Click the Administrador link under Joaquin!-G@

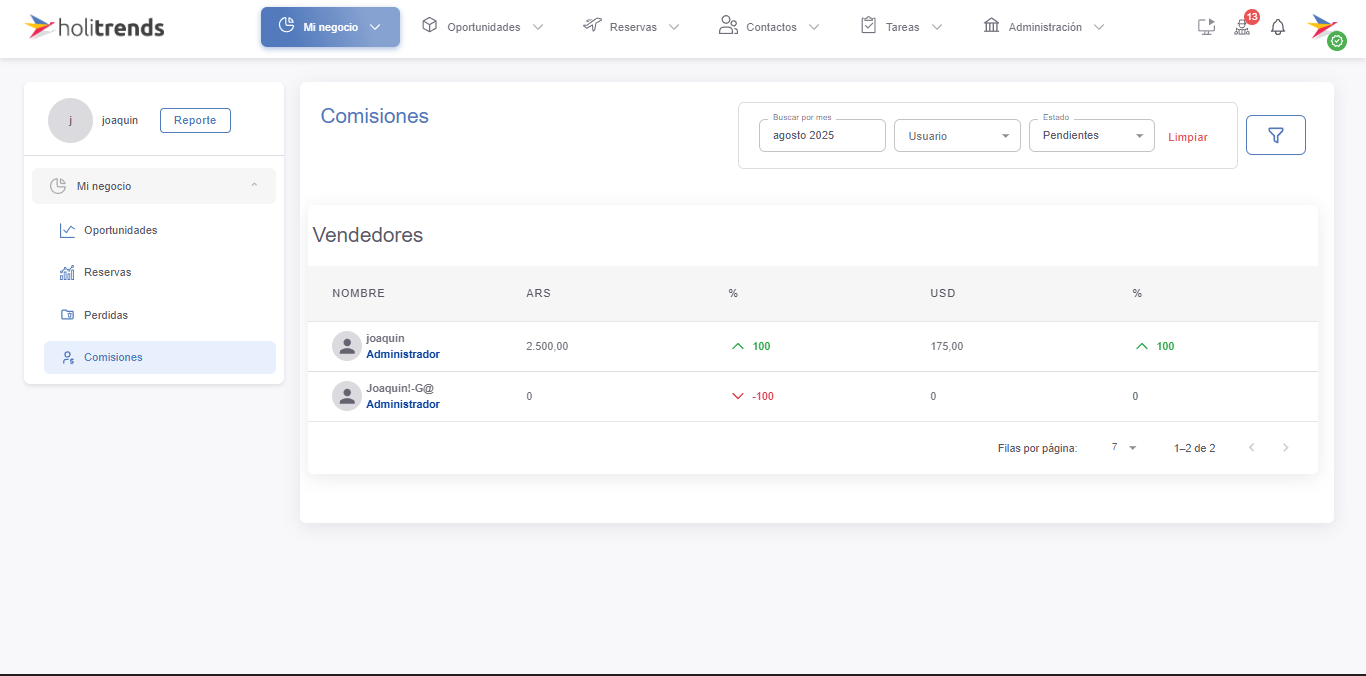[403, 404]
